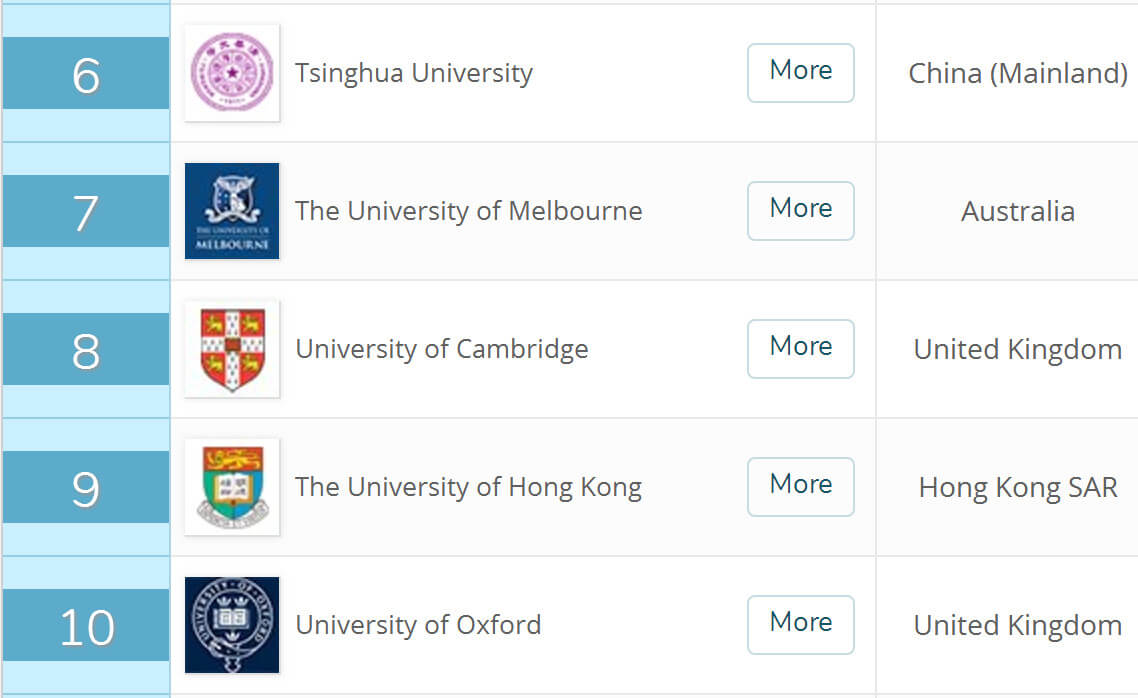Open the University of Cambridge name link
Screen dimensions: 1138x698
[441, 349]
